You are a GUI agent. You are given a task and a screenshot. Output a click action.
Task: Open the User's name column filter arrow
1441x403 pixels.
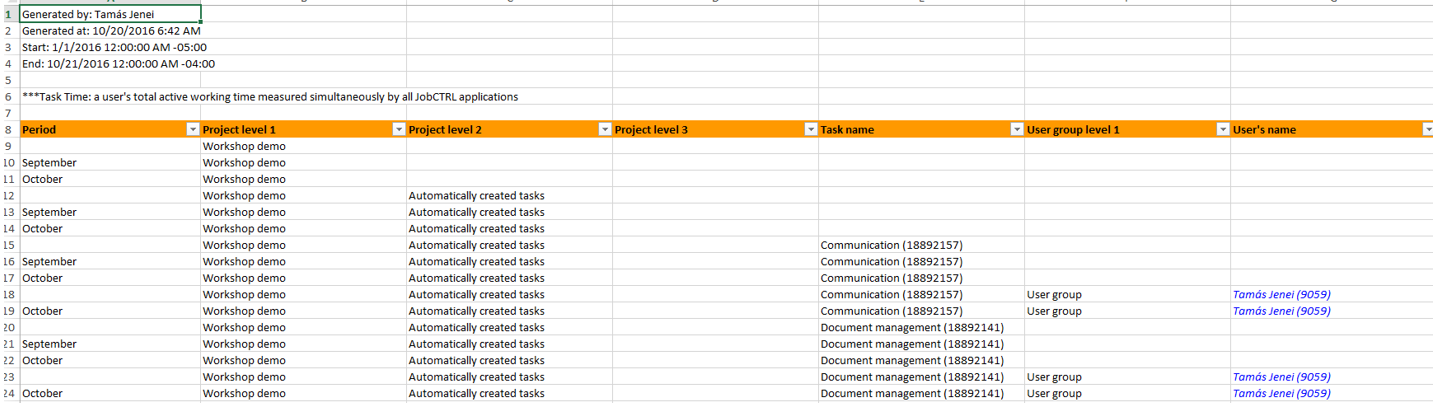tap(1428, 130)
